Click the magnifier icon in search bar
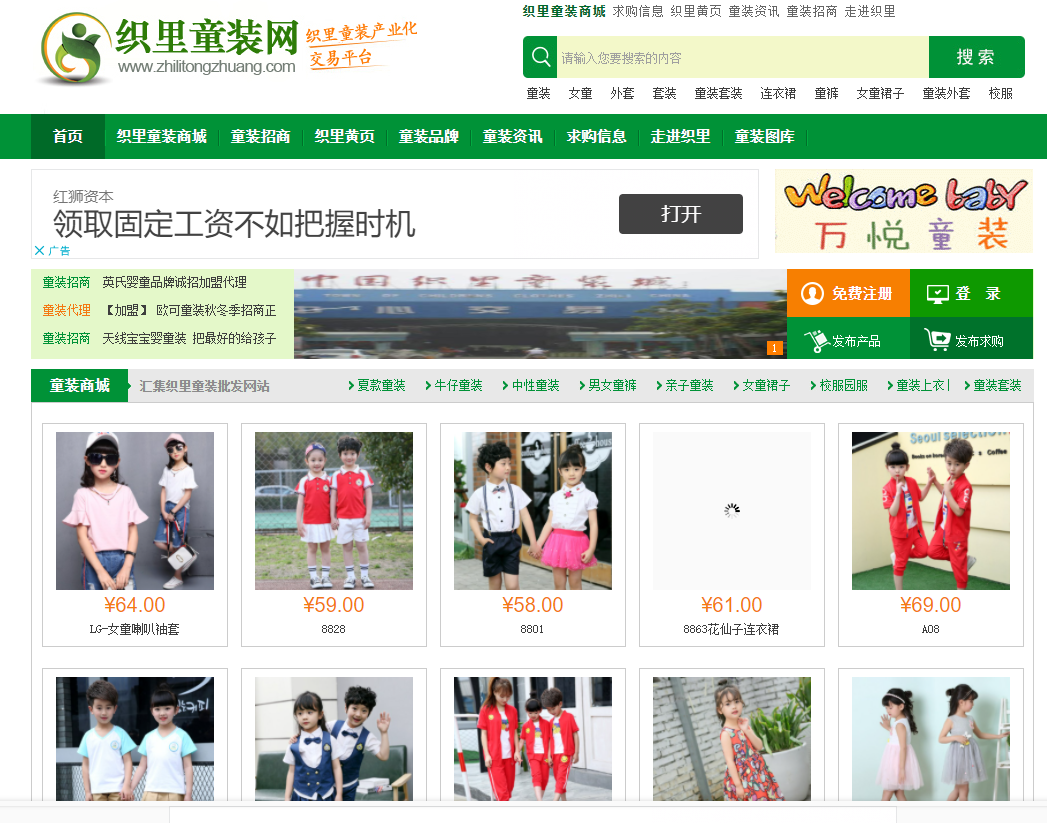This screenshot has width=1047, height=823. pos(540,57)
